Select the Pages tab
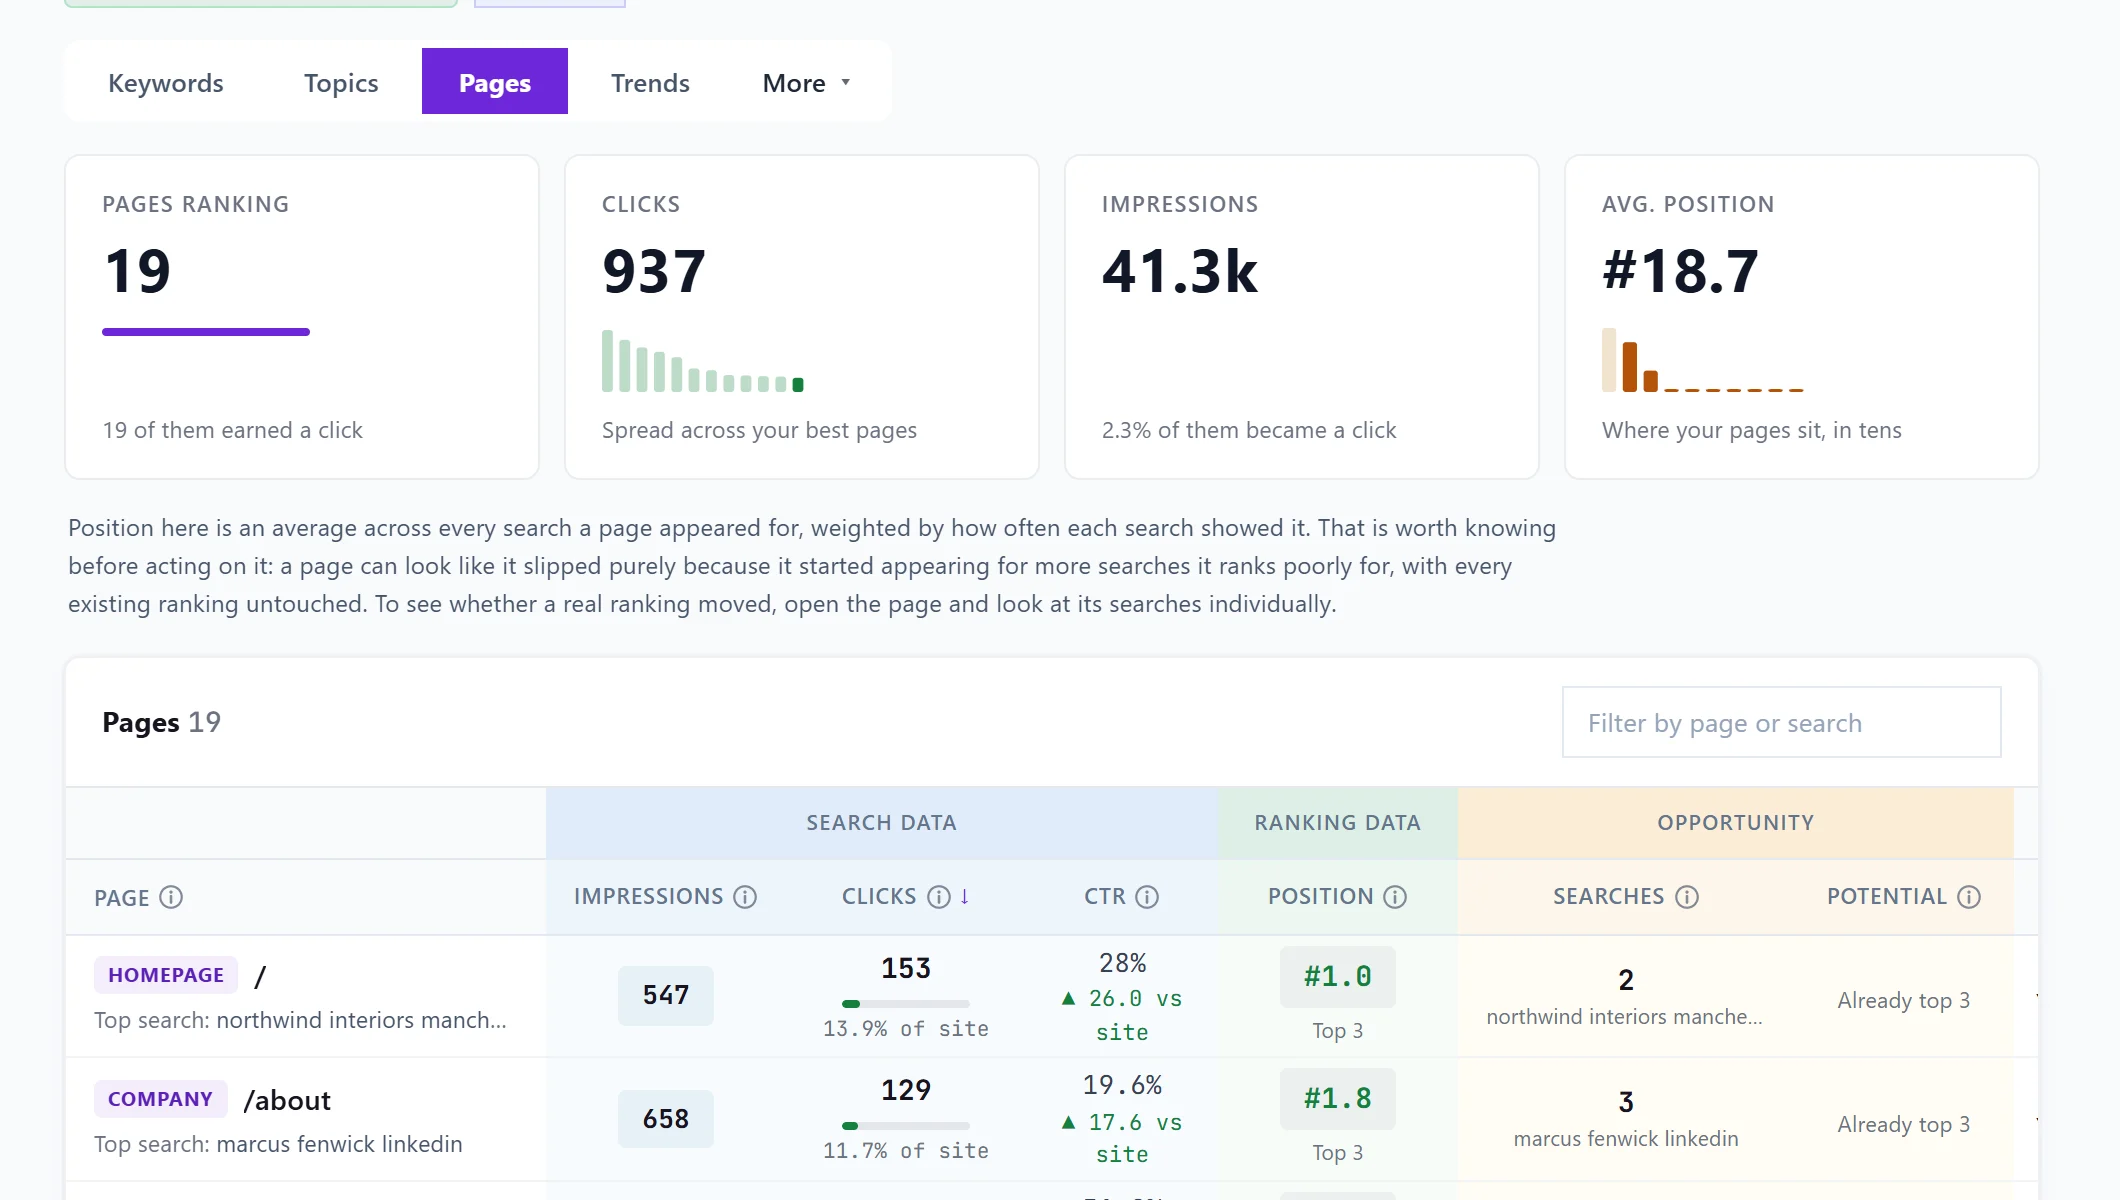The height and width of the screenshot is (1200, 2120). (495, 82)
